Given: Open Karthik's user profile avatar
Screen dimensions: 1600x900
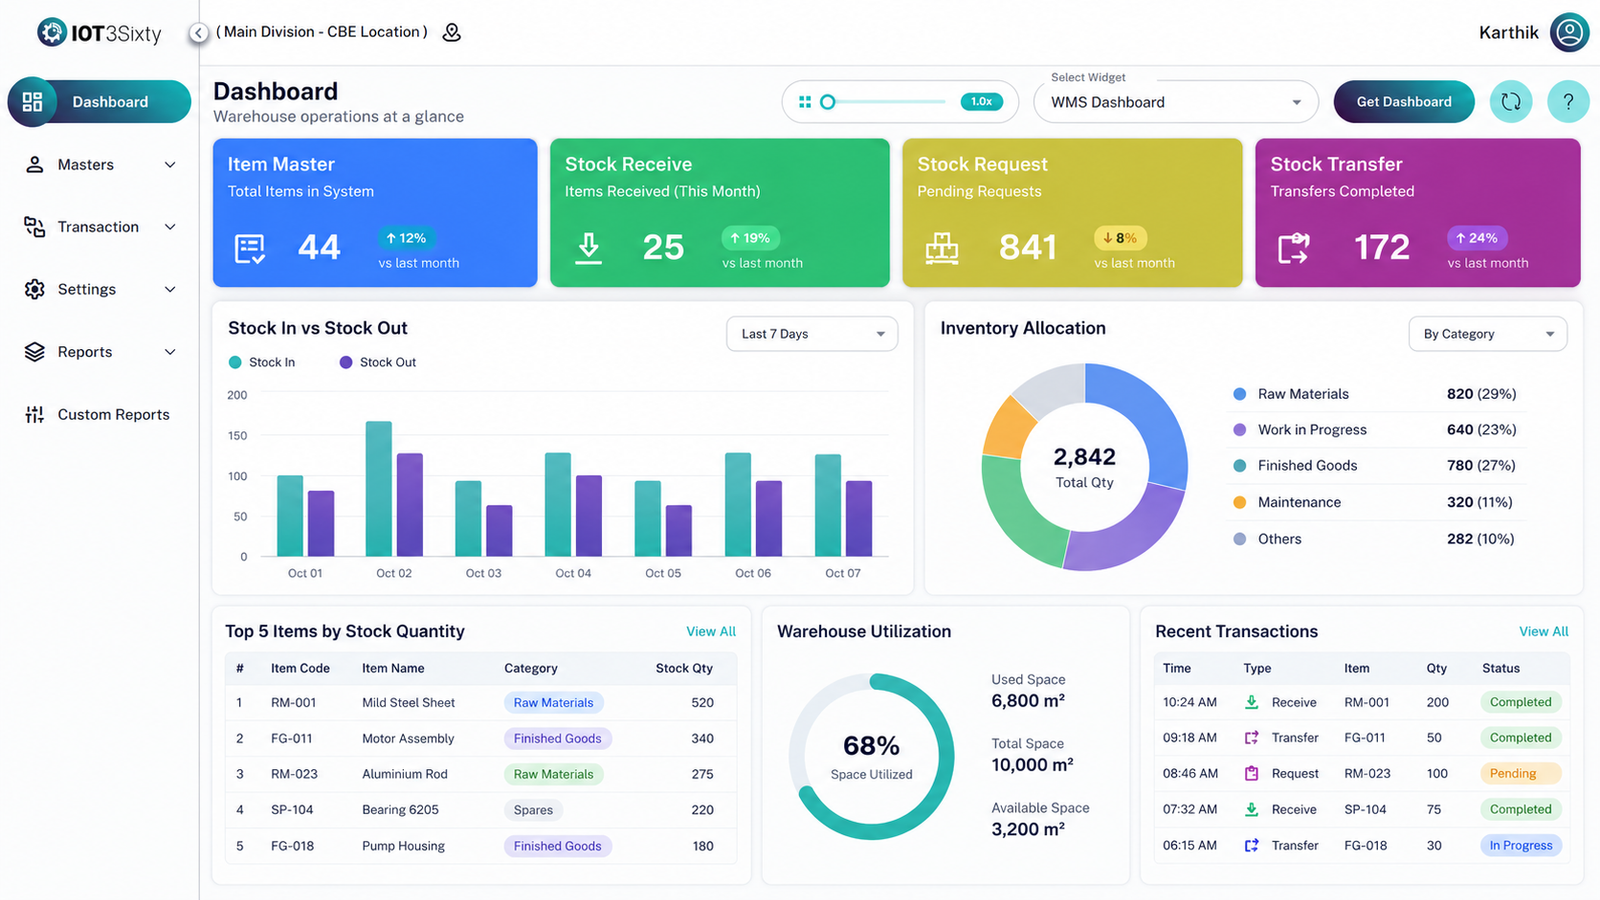Looking at the screenshot, I should [x=1569, y=32].
